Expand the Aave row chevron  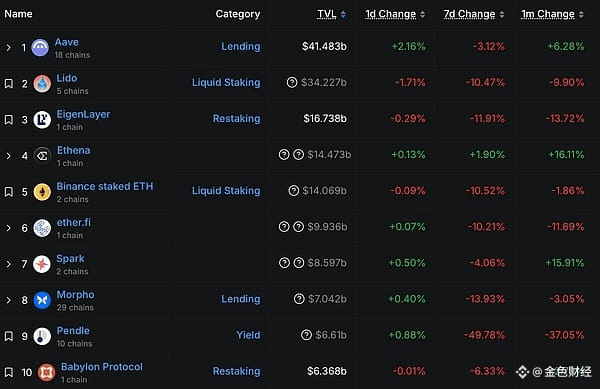(x=8, y=47)
